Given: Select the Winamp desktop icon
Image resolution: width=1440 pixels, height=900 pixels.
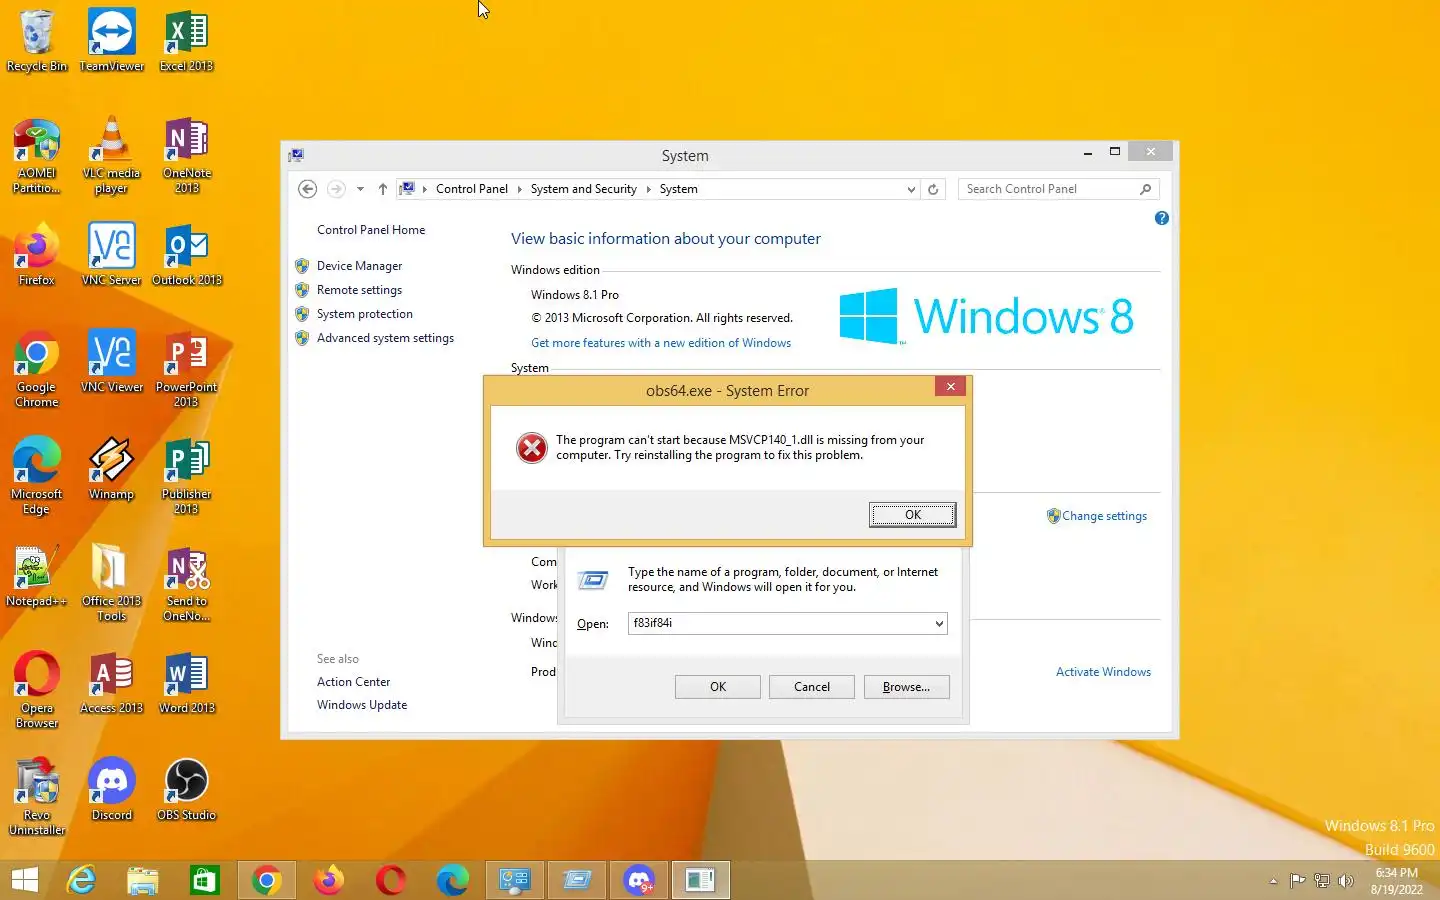Looking at the screenshot, I should pyautogui.click(x=111, y=469).
